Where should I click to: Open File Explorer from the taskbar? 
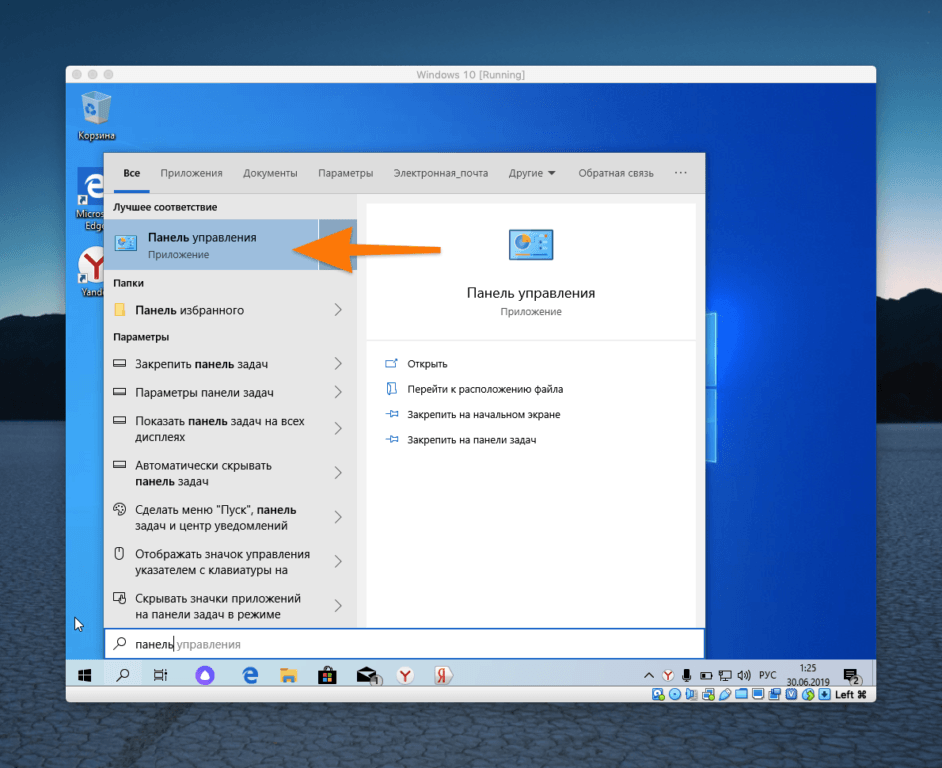(x=288, y=675)
